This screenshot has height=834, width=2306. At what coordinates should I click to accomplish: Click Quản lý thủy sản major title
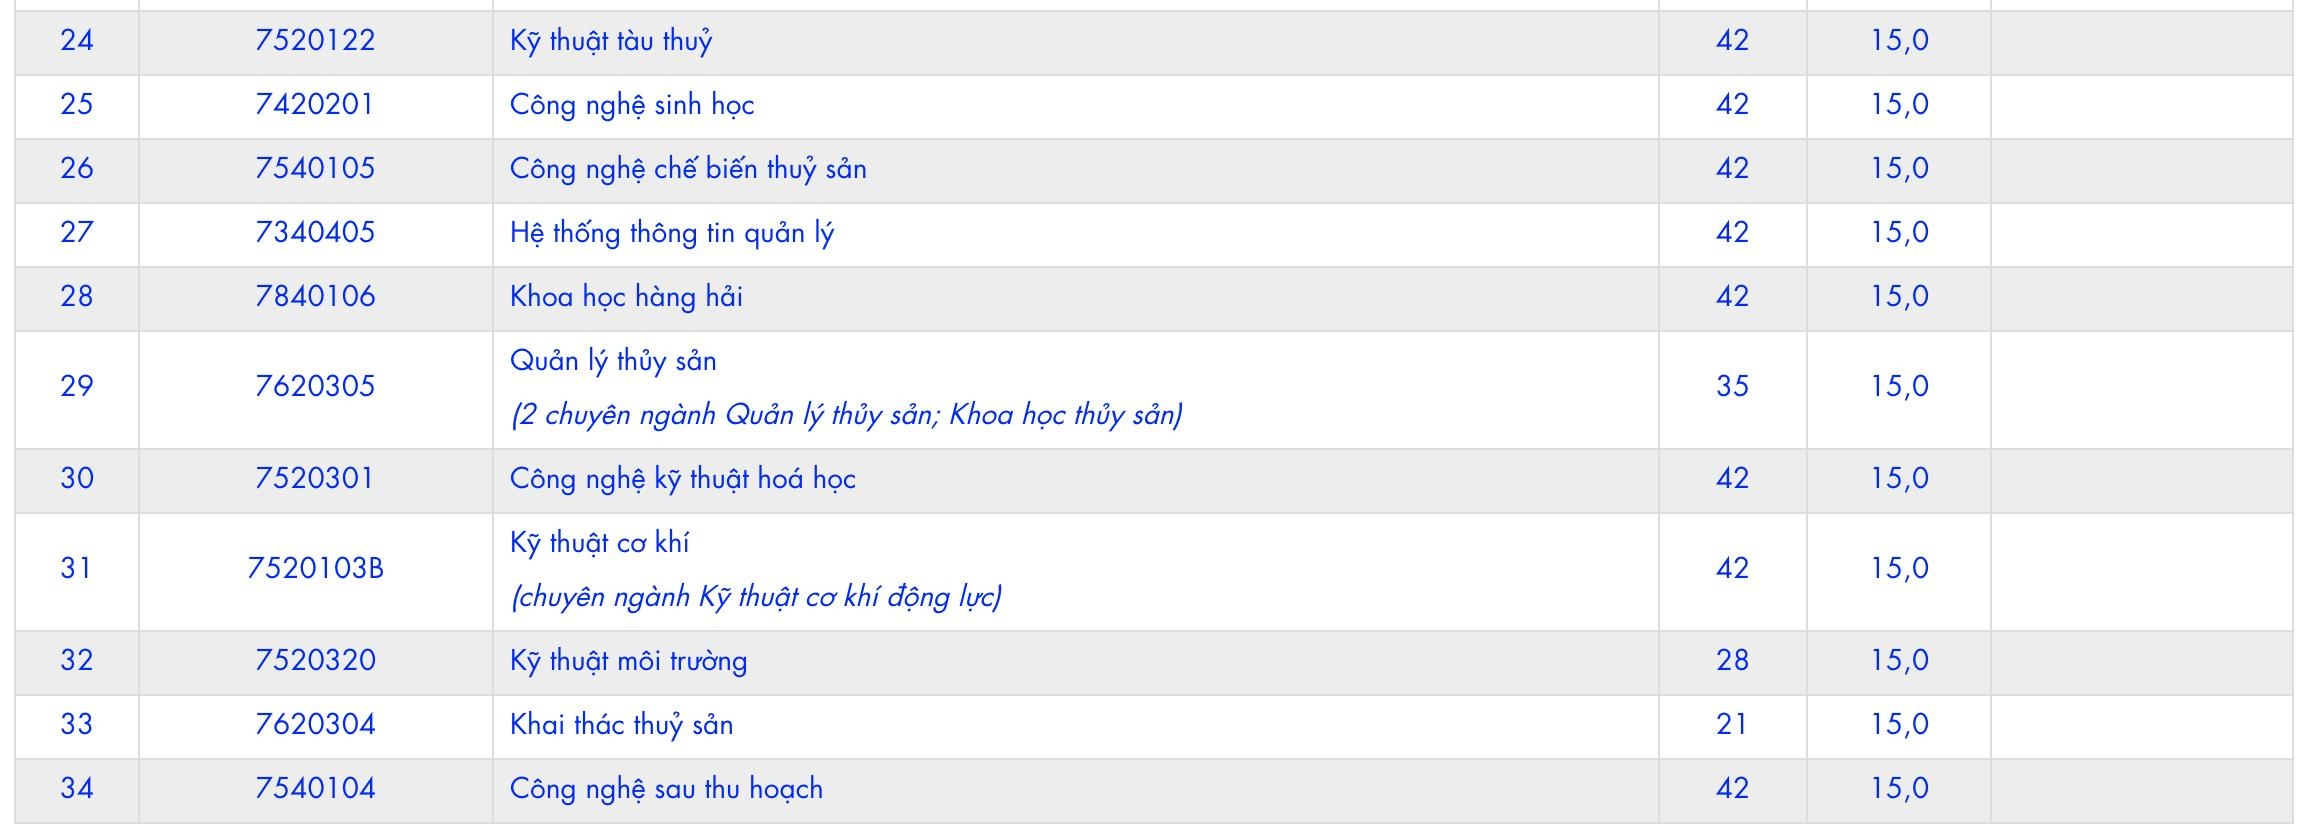pos(612,361)
